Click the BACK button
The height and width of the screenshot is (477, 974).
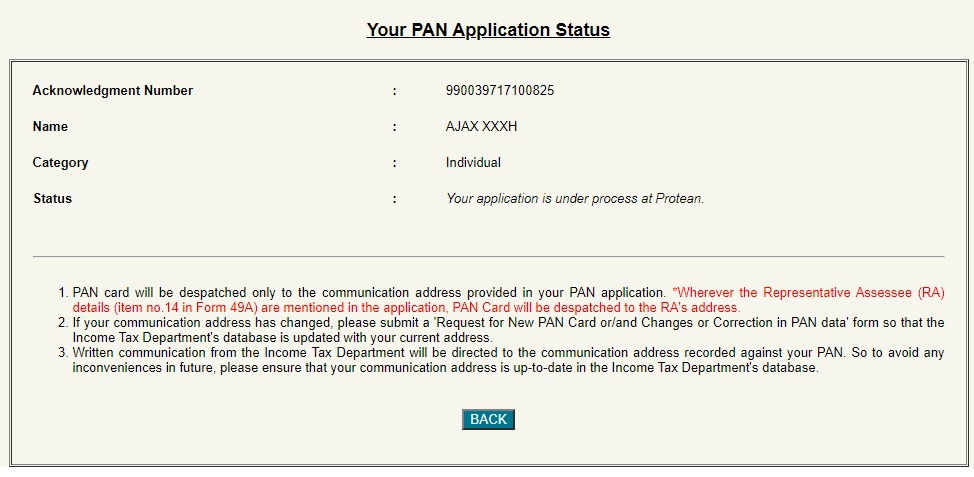488,419
